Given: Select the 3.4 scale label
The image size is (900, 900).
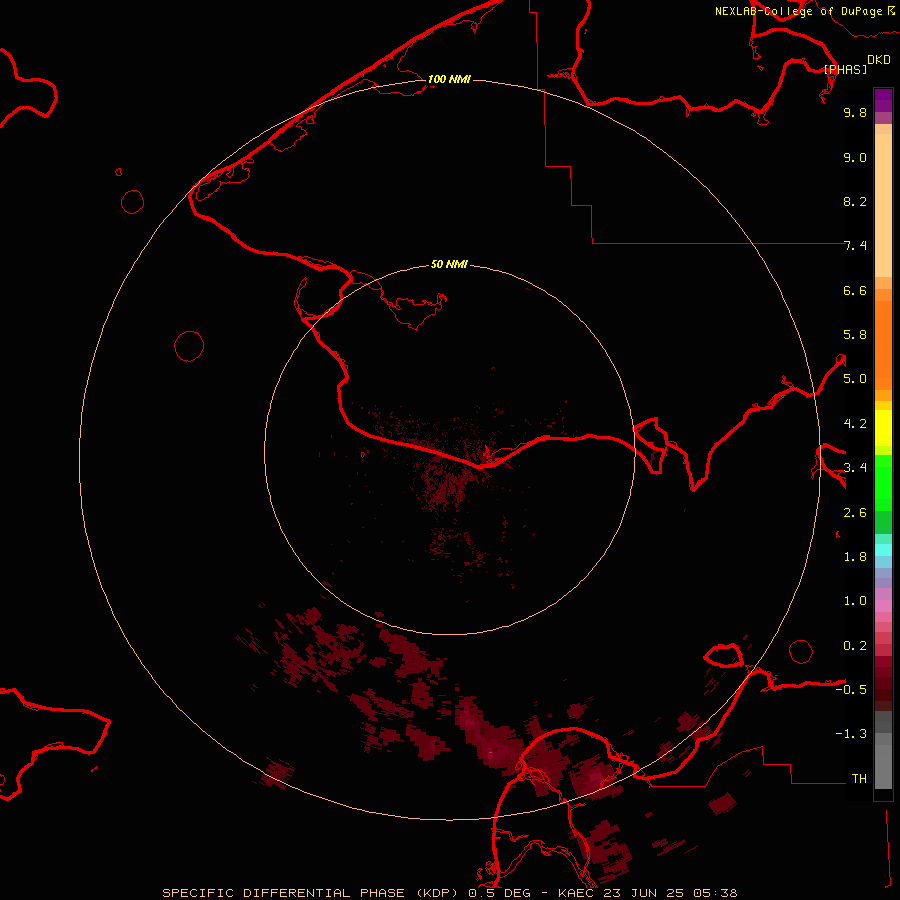Looking at the screenshot, I should coord(855,468).
